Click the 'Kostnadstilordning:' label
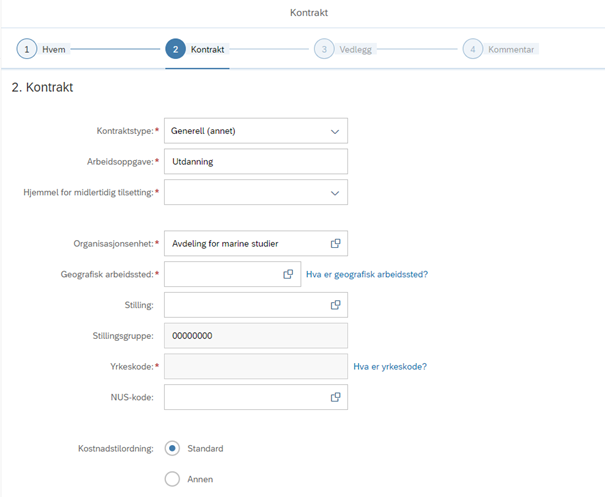 (116, 448)
